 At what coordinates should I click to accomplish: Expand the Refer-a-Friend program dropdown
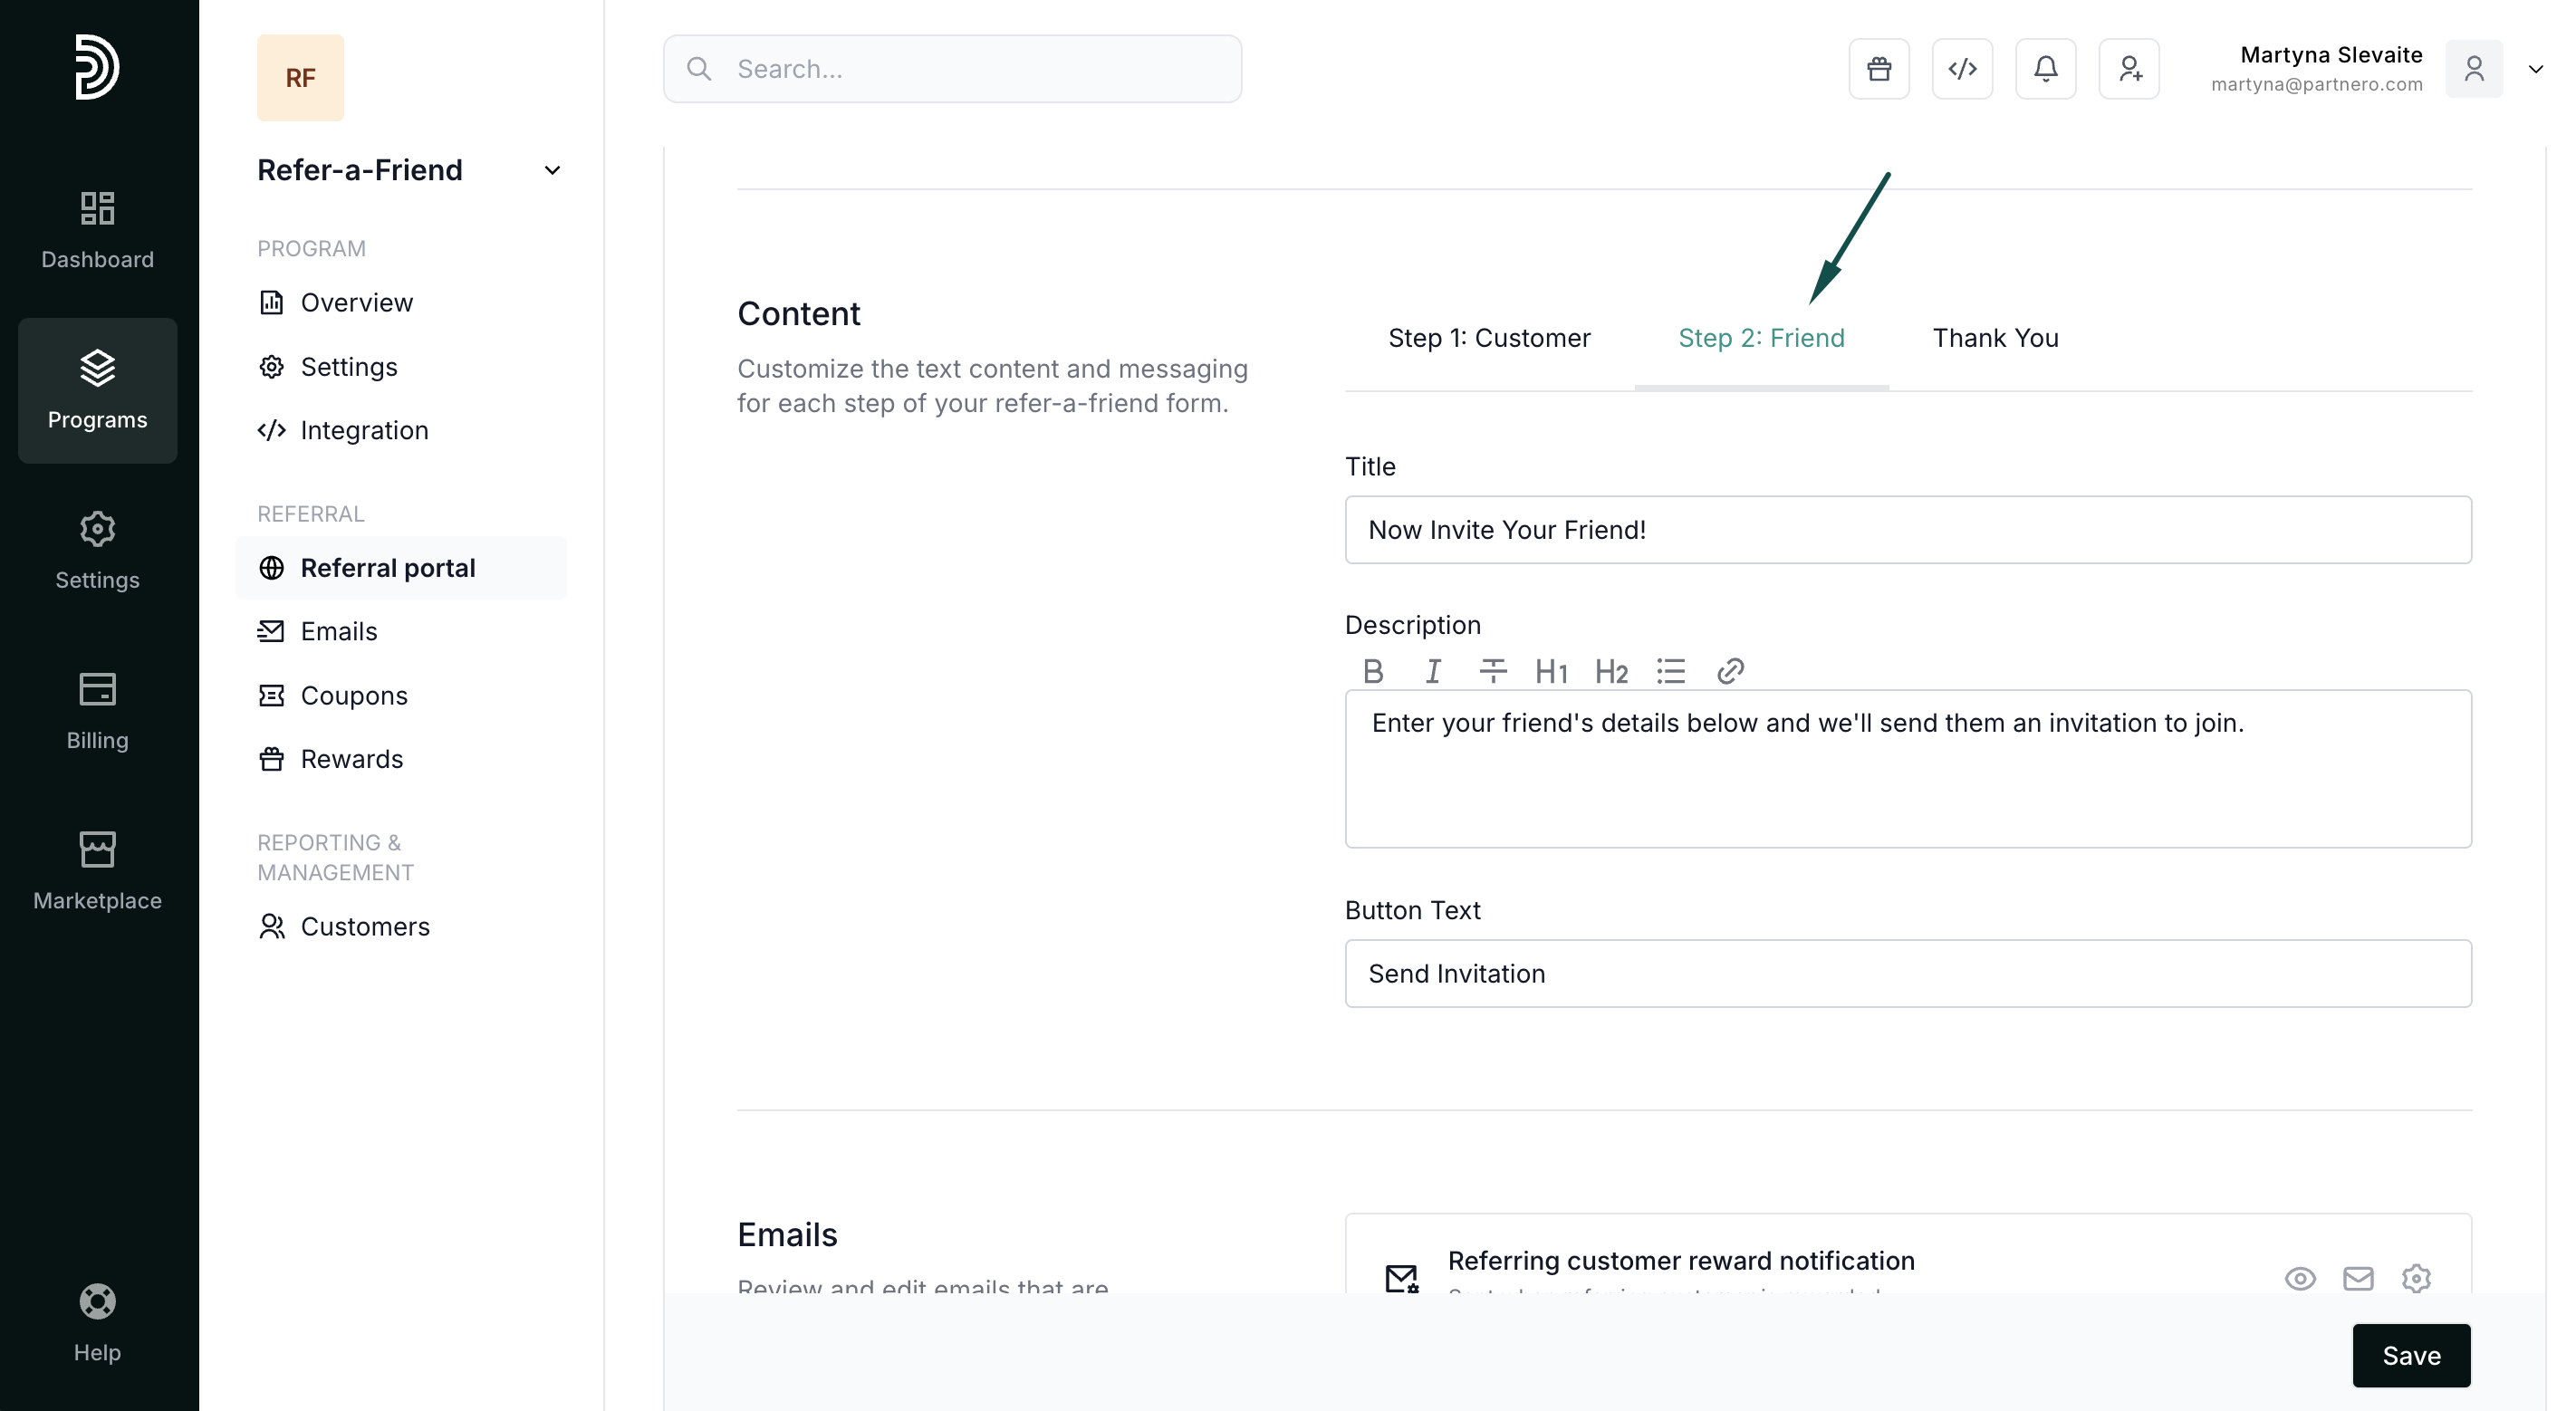[x=552, y=170]
